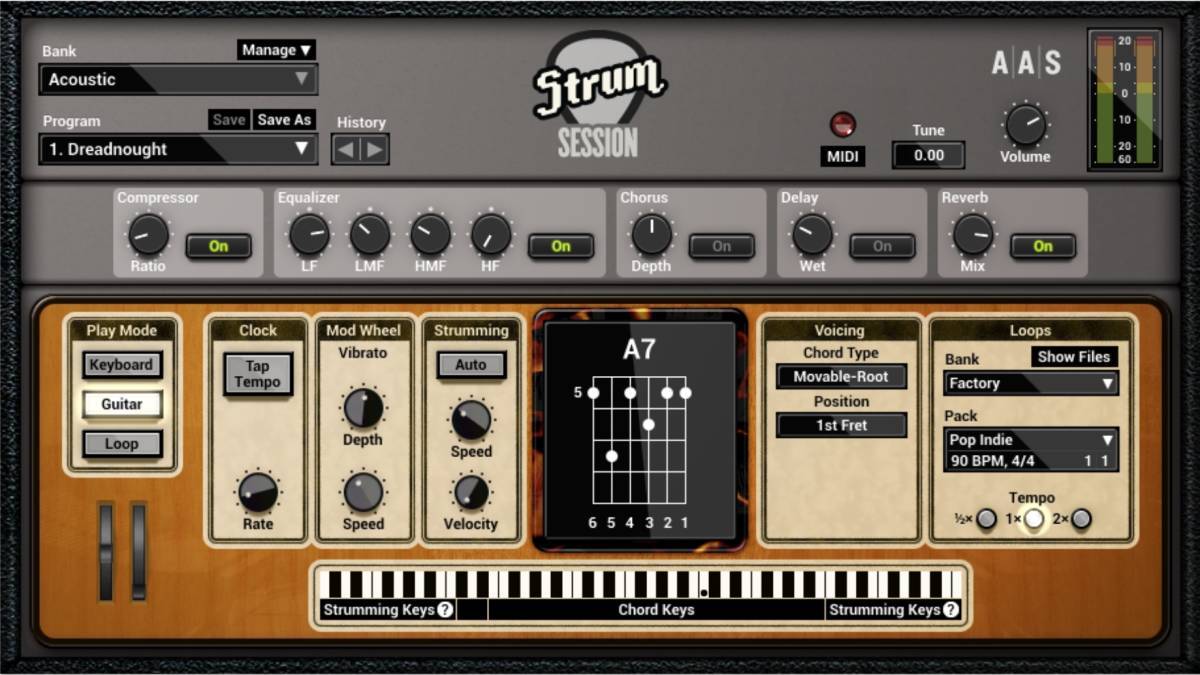1200x675 pixels.
Task: Click the History forward arrow
Action: pos(374,150)
